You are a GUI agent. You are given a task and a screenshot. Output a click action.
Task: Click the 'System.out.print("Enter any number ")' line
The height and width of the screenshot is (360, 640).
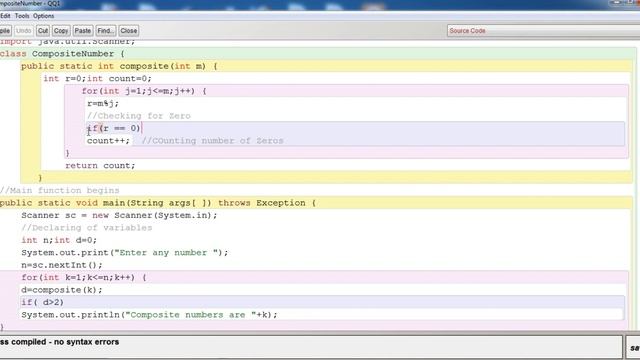tap(124, 253)
